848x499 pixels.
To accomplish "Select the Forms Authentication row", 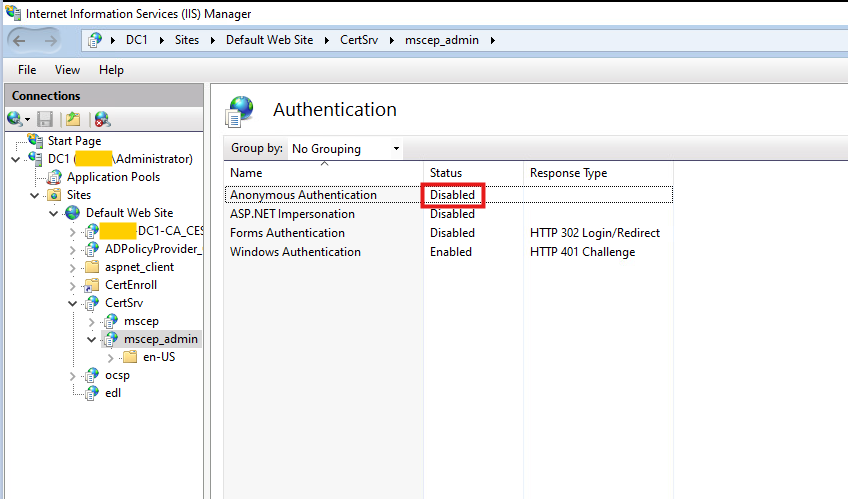I will click(x=287, y=233).
